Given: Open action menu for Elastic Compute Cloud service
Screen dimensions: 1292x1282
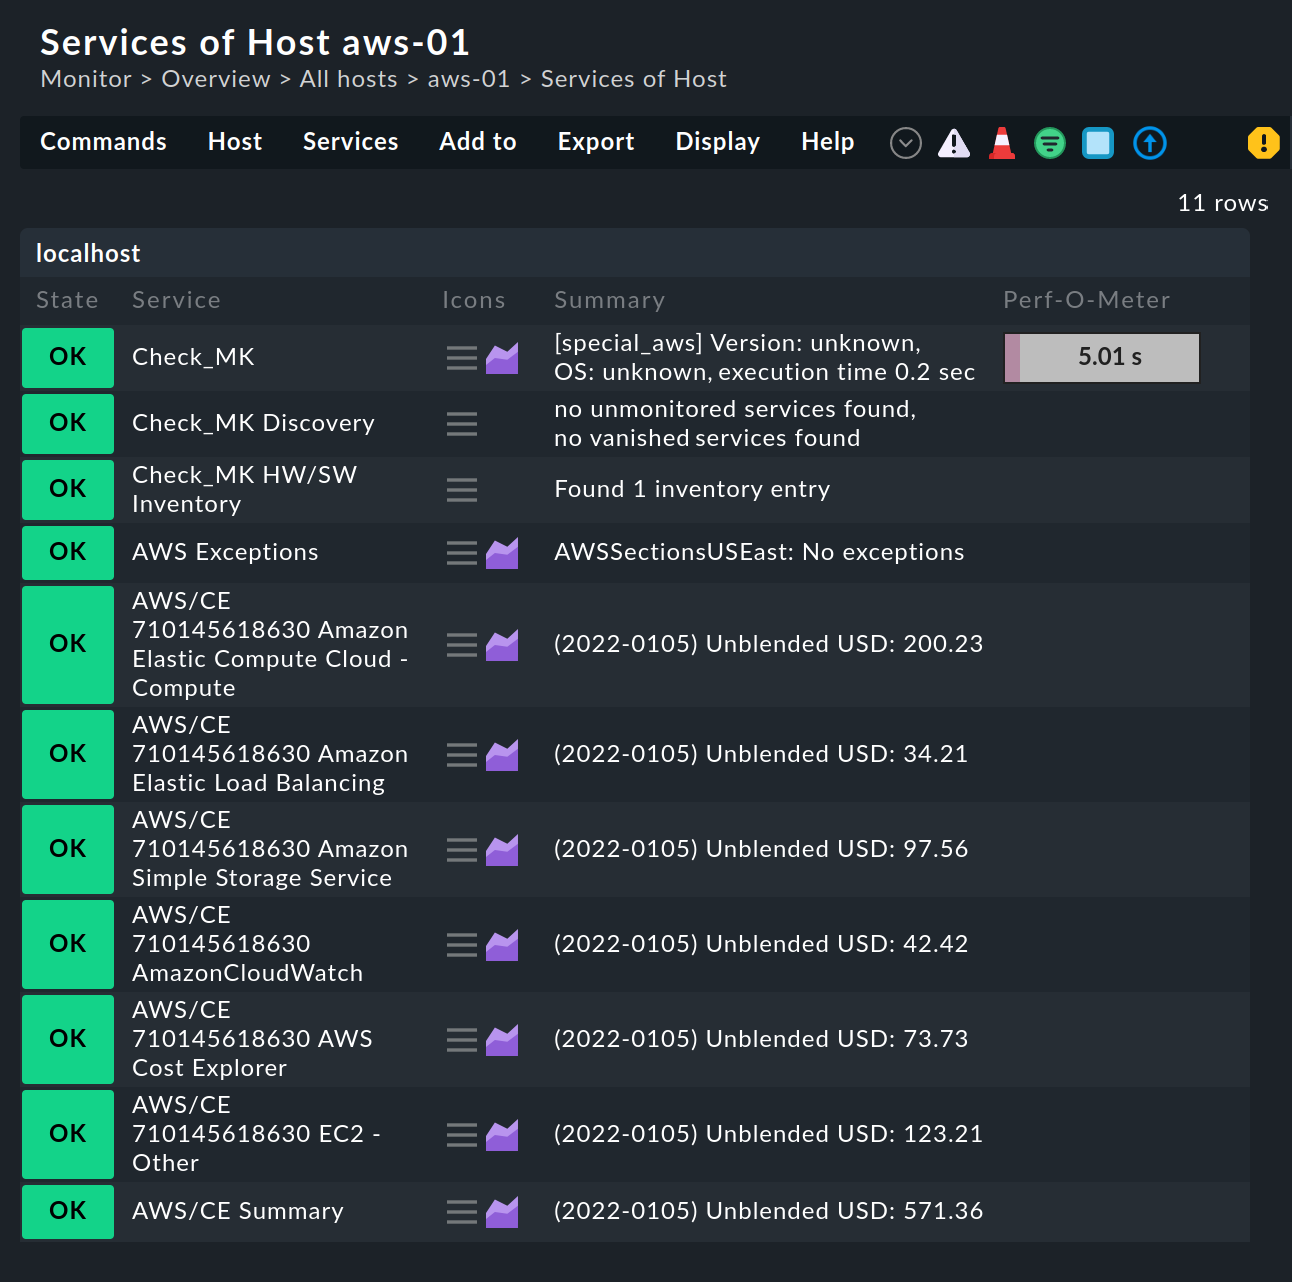Looking at the screenshot, I should pos(462,645).
